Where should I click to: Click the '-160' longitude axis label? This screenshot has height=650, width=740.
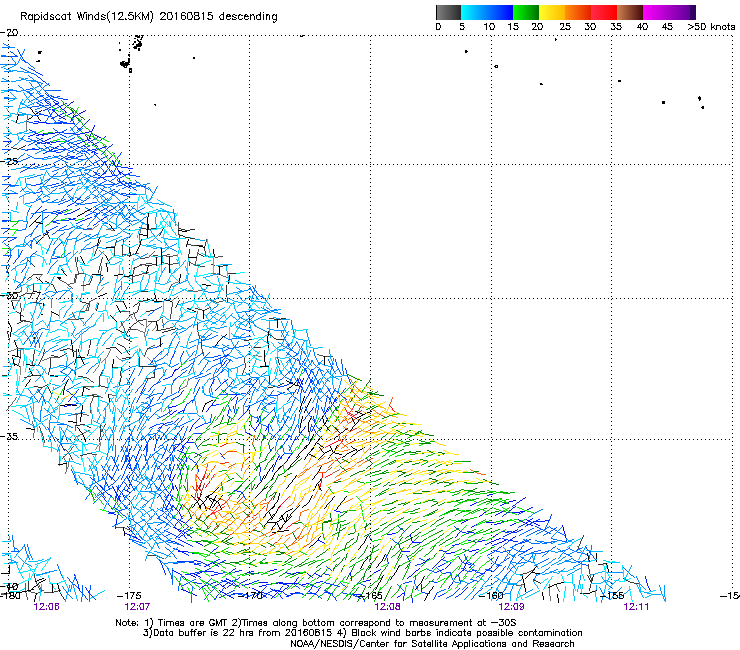tap(491, 595)
